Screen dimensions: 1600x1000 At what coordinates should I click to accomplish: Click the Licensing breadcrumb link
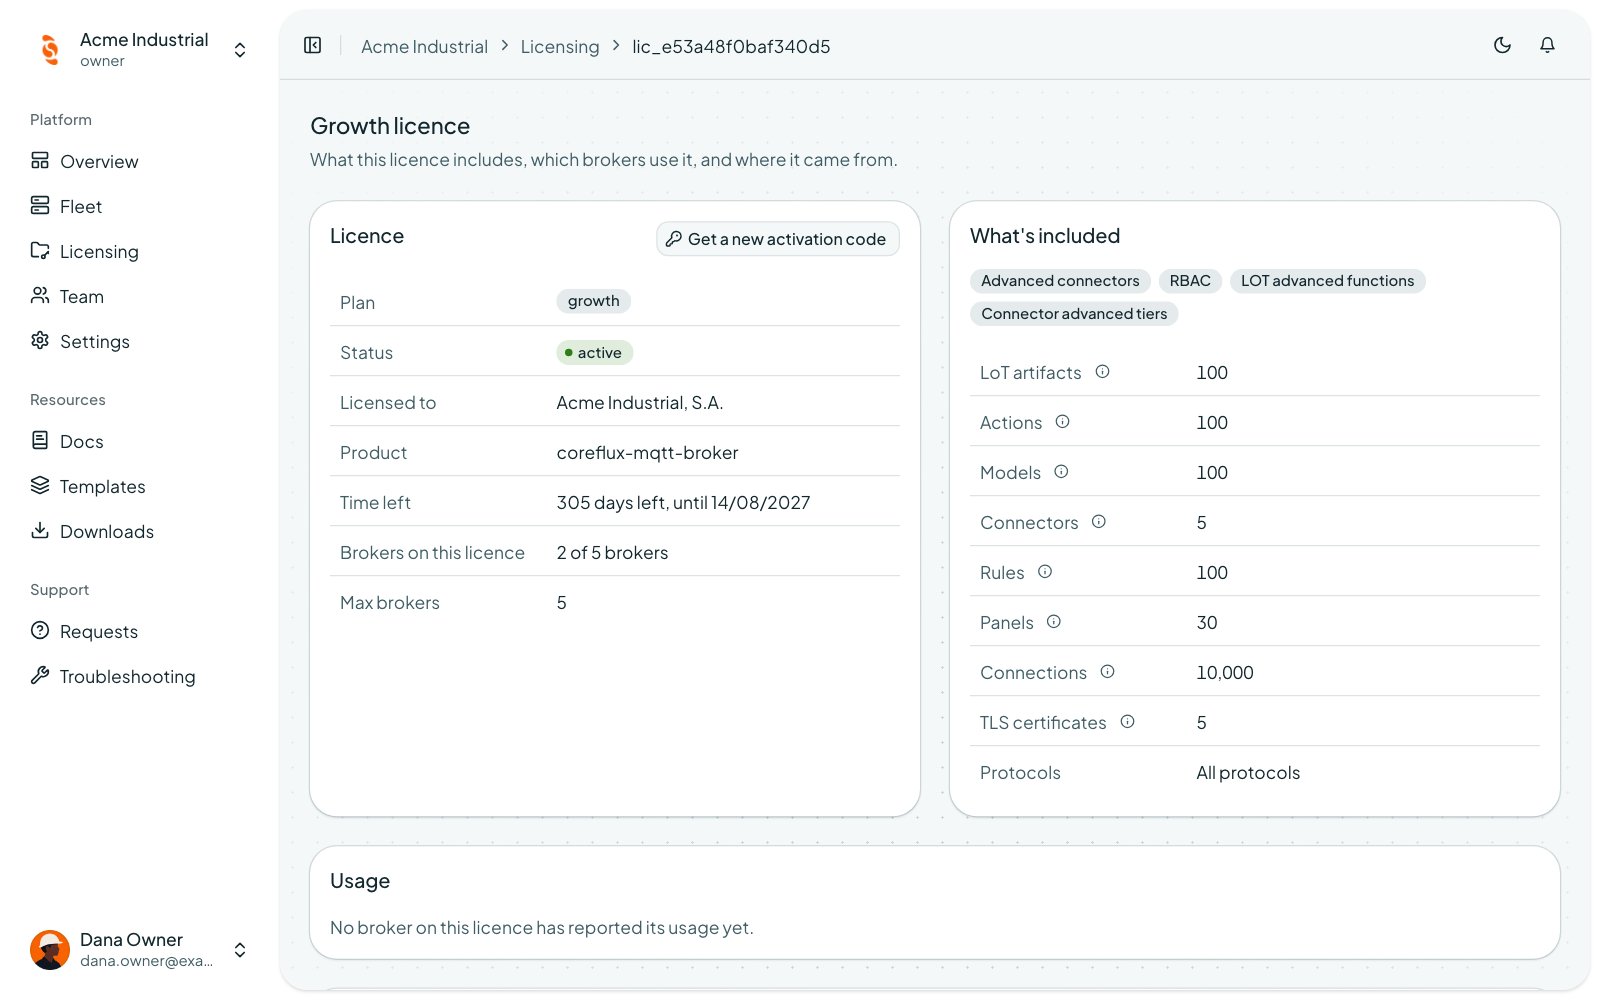tap(560, 47)
